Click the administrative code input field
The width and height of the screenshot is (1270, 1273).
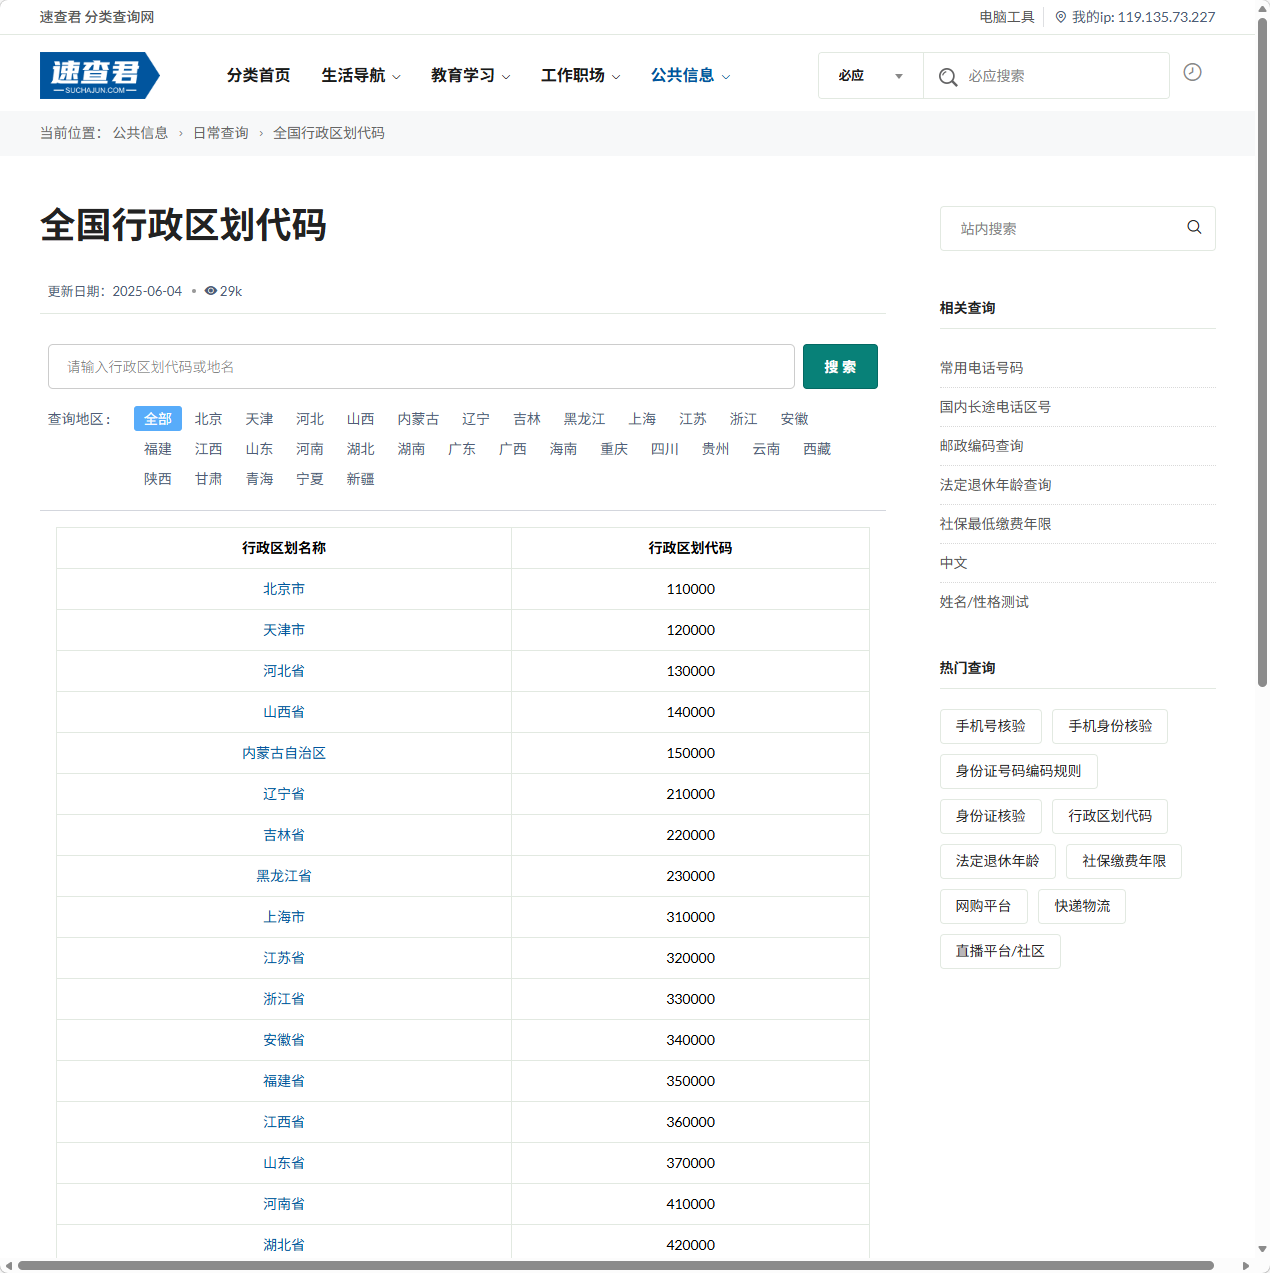click(421, 366)
